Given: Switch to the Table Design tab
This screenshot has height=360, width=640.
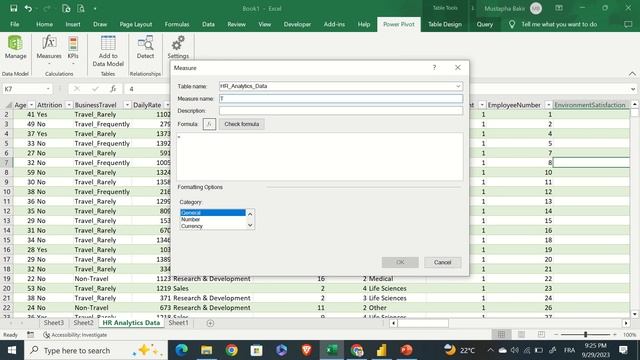Looking at the screenshot, I should coord(444,24).
